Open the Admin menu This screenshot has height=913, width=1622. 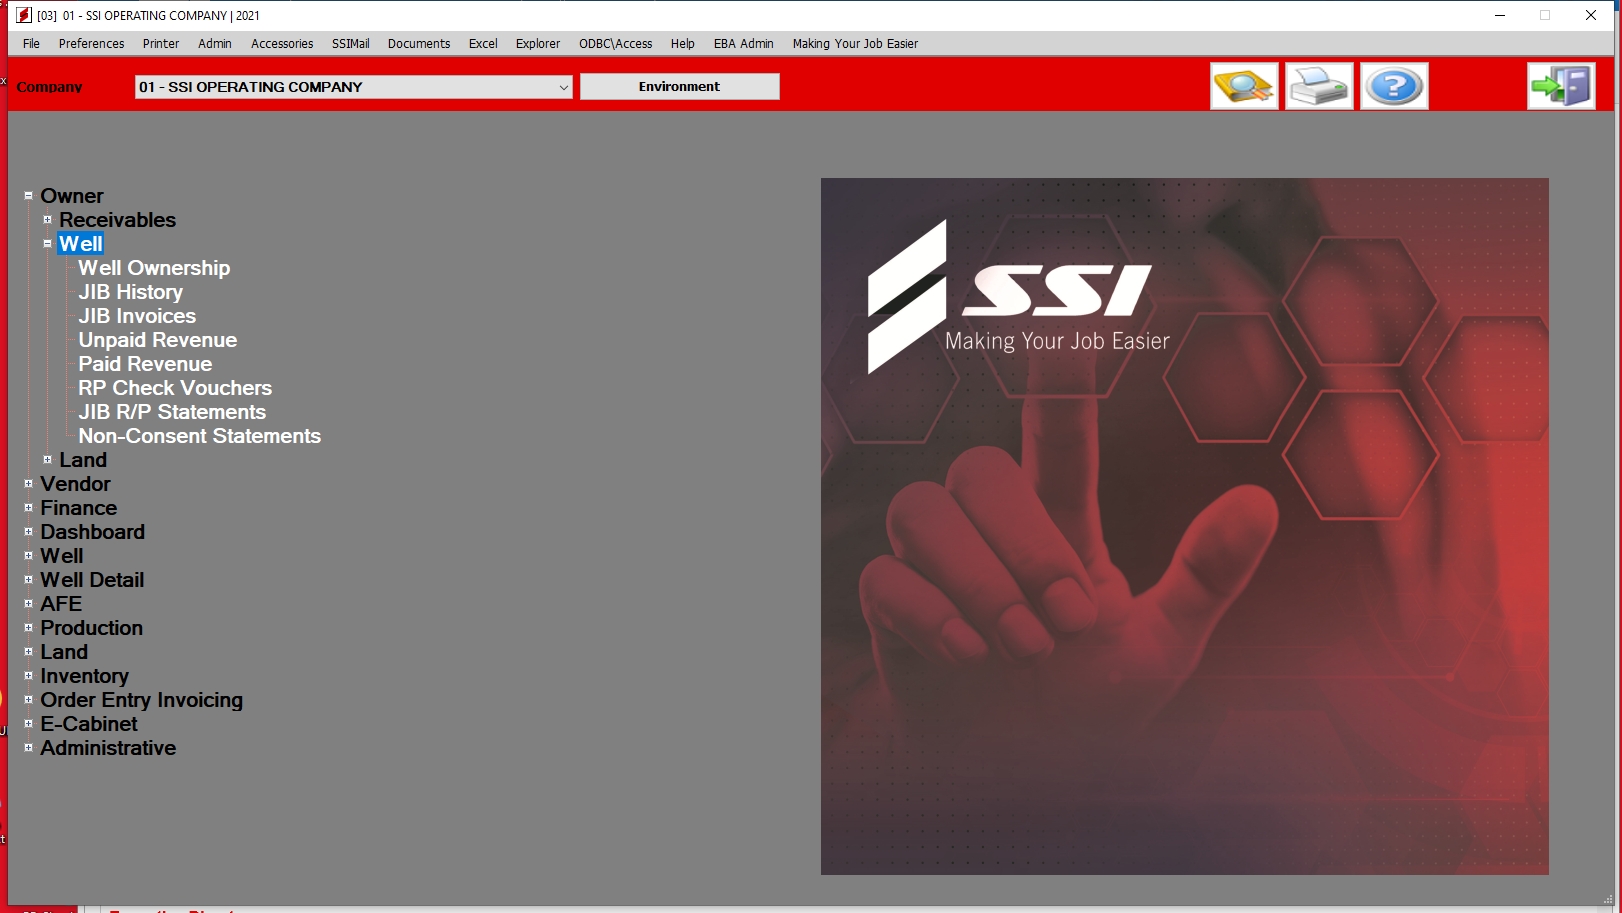tap(215, 44)
